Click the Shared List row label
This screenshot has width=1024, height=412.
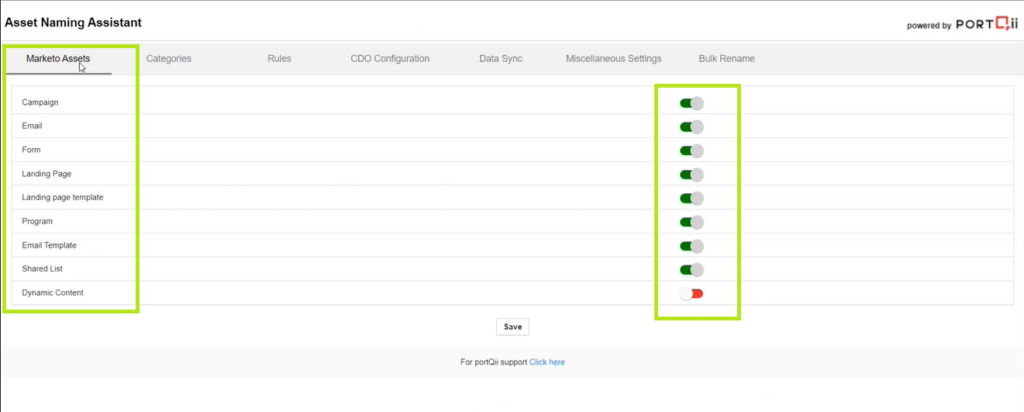click(x=42, y=269)
